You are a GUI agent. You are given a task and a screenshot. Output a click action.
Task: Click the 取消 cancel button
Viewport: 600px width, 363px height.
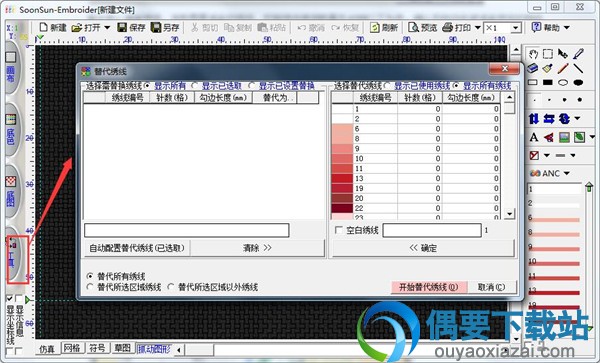(492, 287)
